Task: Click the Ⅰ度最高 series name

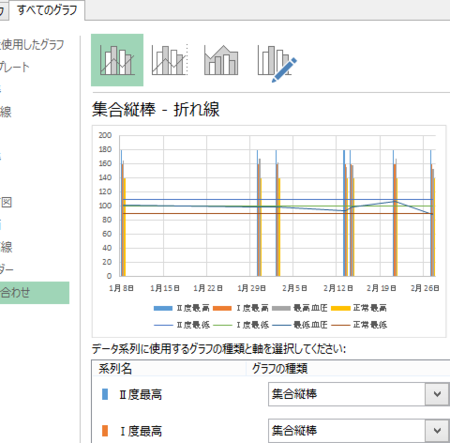Action: 141,431
